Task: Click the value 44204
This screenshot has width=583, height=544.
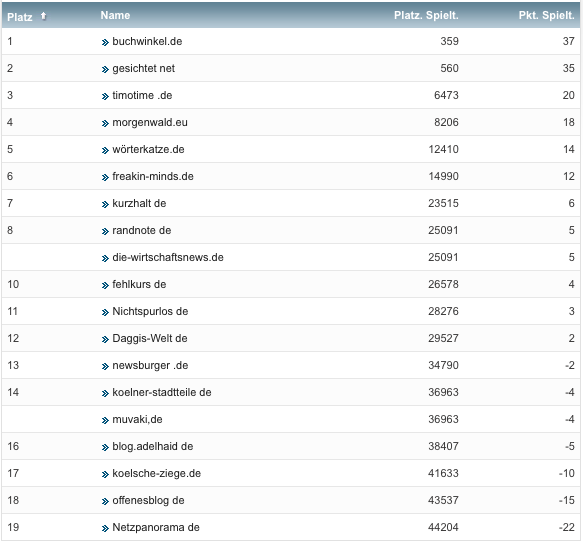Action: (443, 527)
